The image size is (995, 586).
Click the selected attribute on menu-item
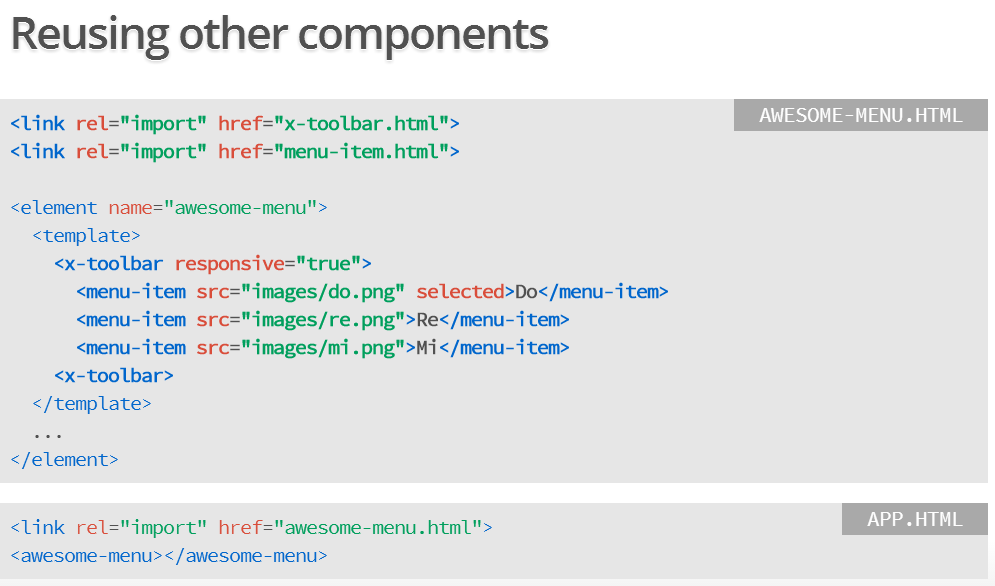pos(460,292)
